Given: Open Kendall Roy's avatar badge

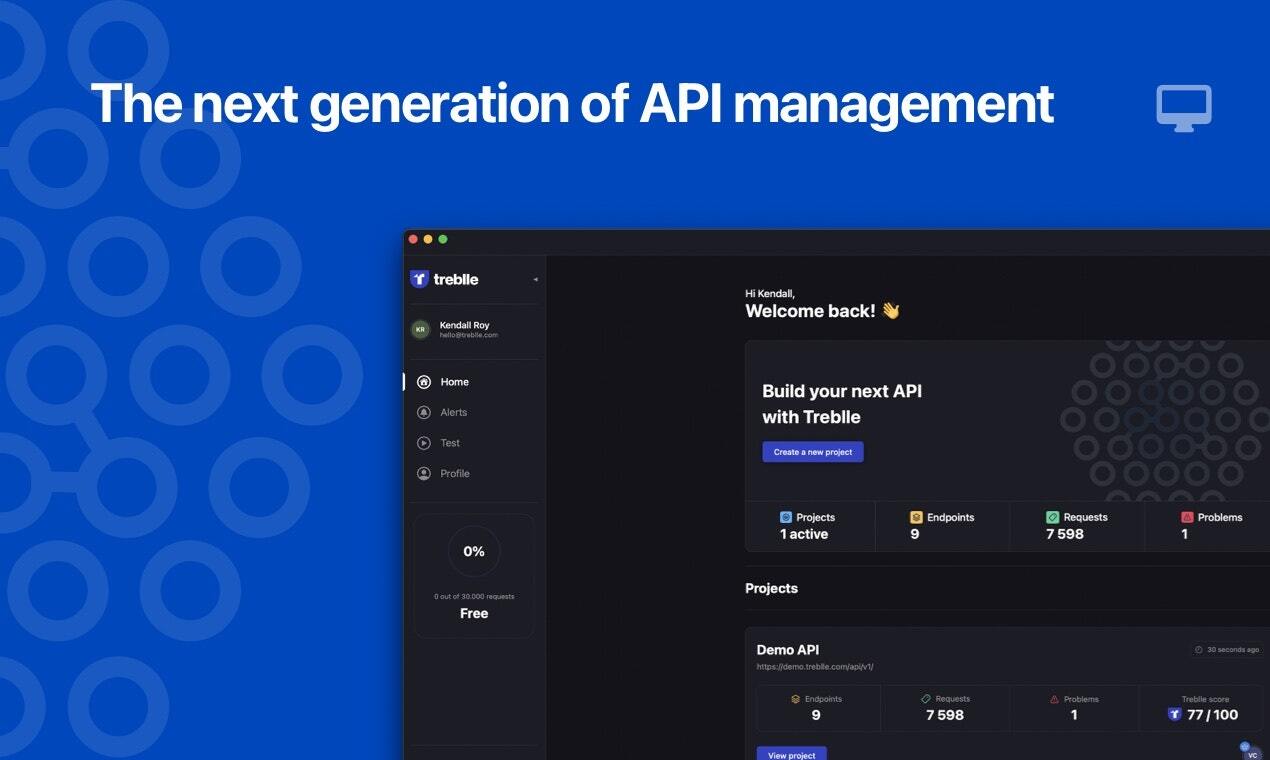Looking at the screenshot, I should click(x=421, y=329).
